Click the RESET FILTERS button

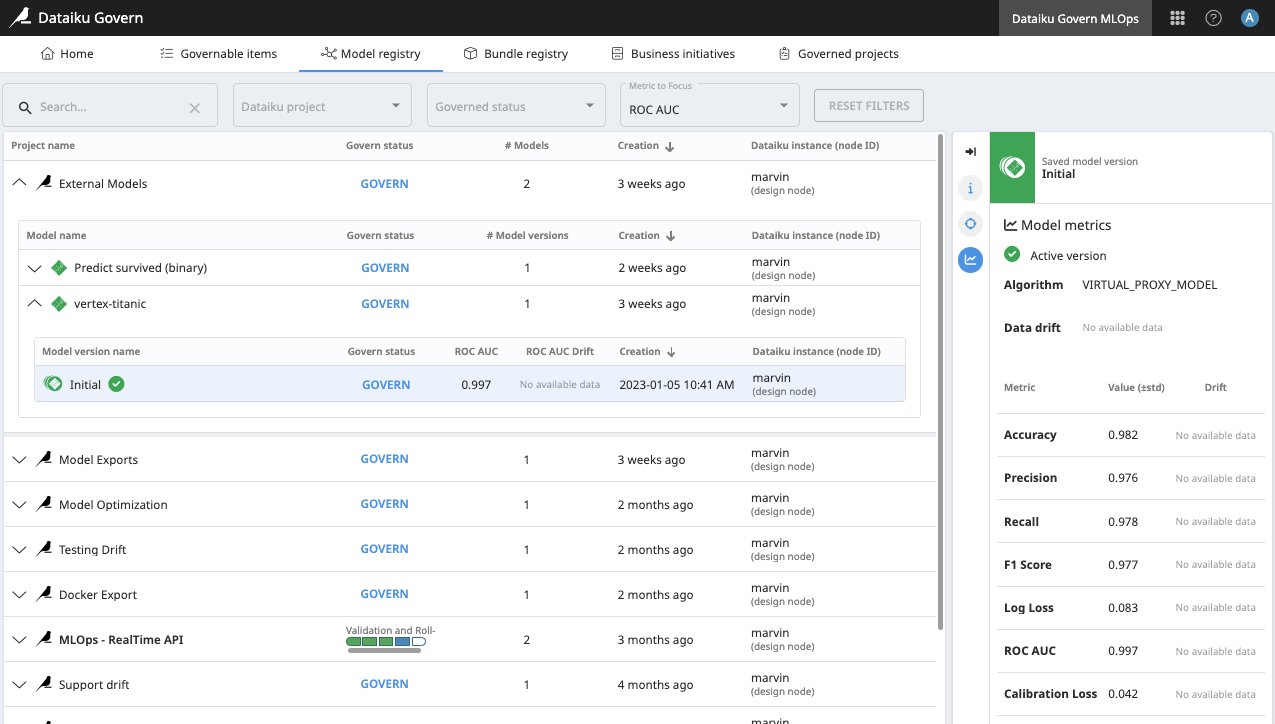868,106
